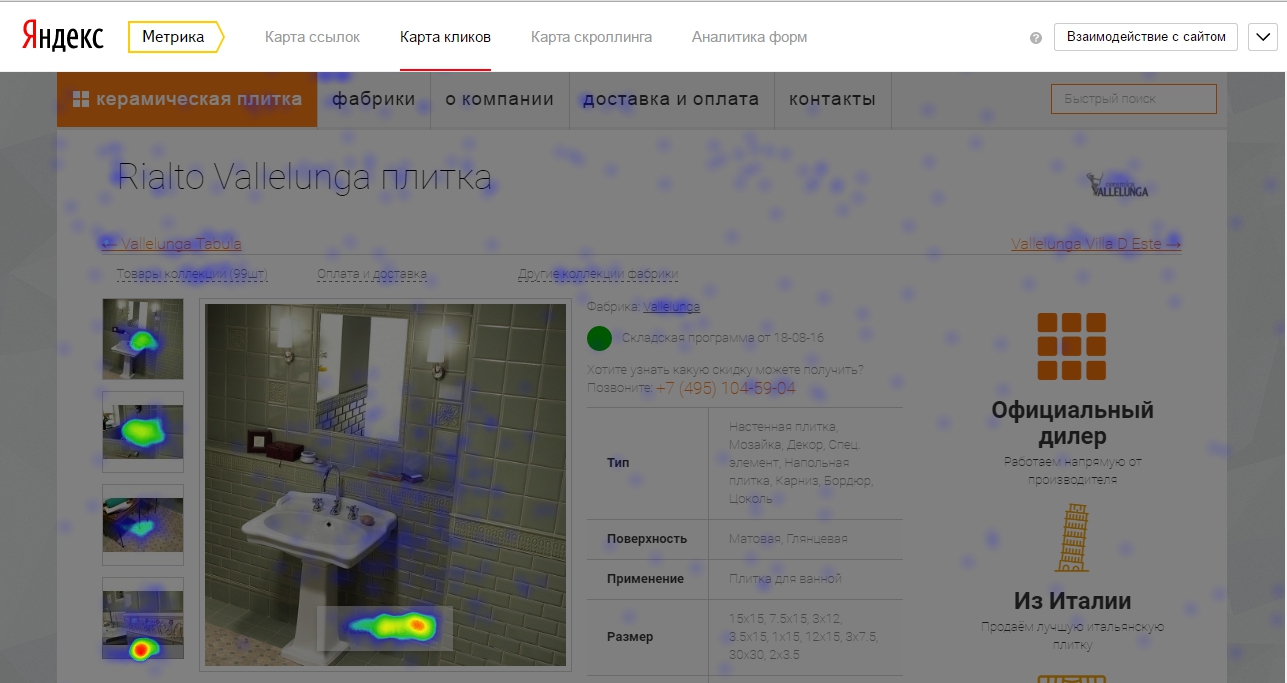Click Из Италии heading
The image size is (1287, 683).
click(1072, 601)
